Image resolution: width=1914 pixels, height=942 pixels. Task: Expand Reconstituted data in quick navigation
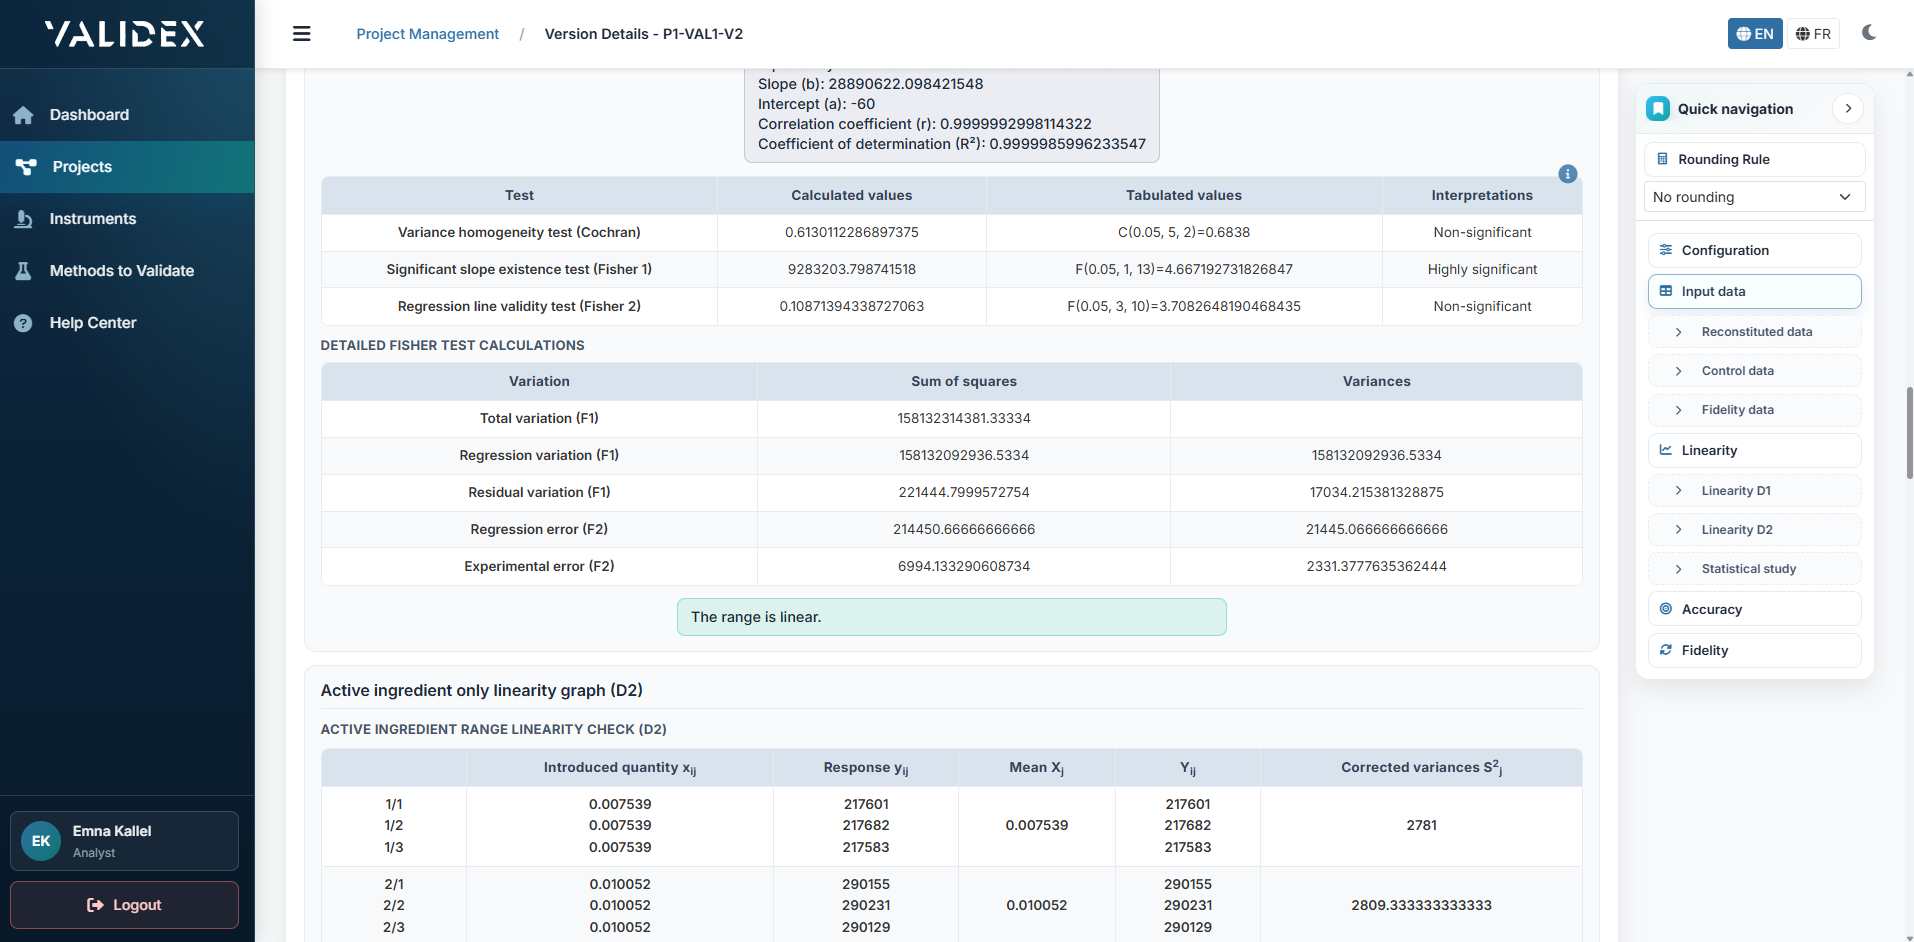[1755, 332]
